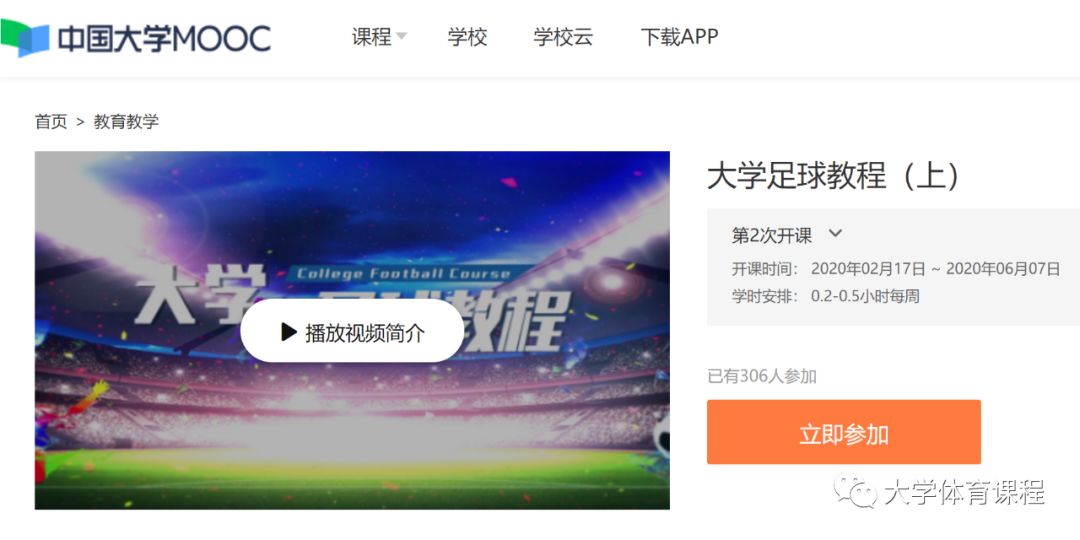
Task: Go to the 学校 navigation item
Action: coord(468,37)
